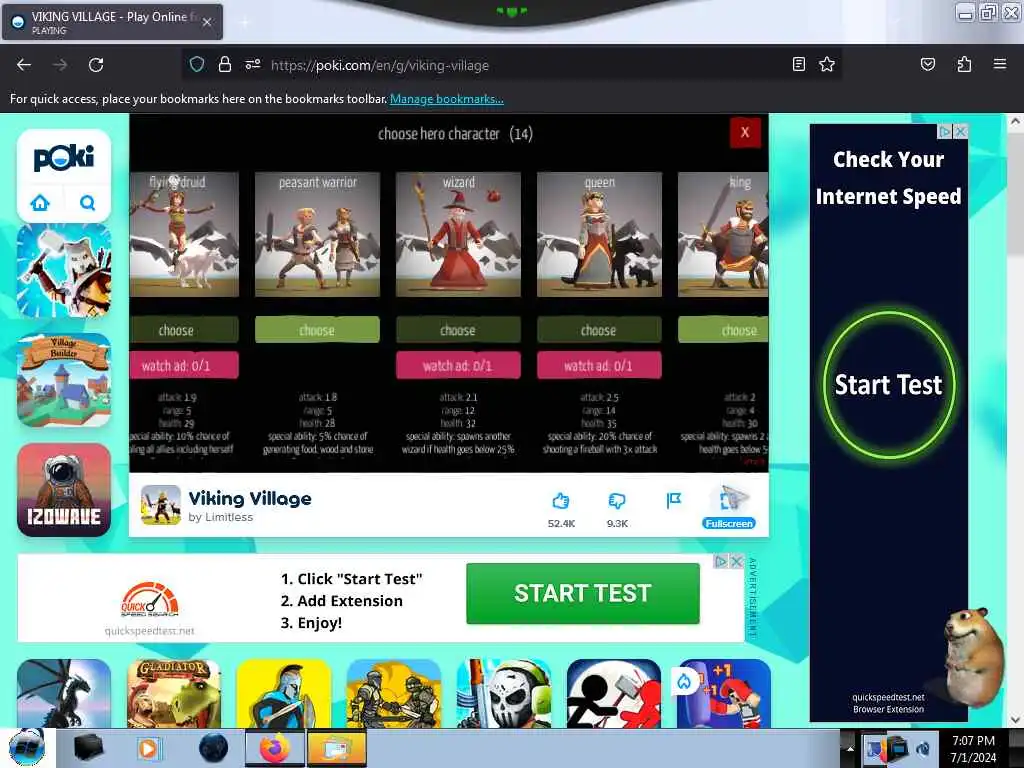The image size is (1024, 768).
Task: Open the Windows Start orb
Action: click(27, 748)
